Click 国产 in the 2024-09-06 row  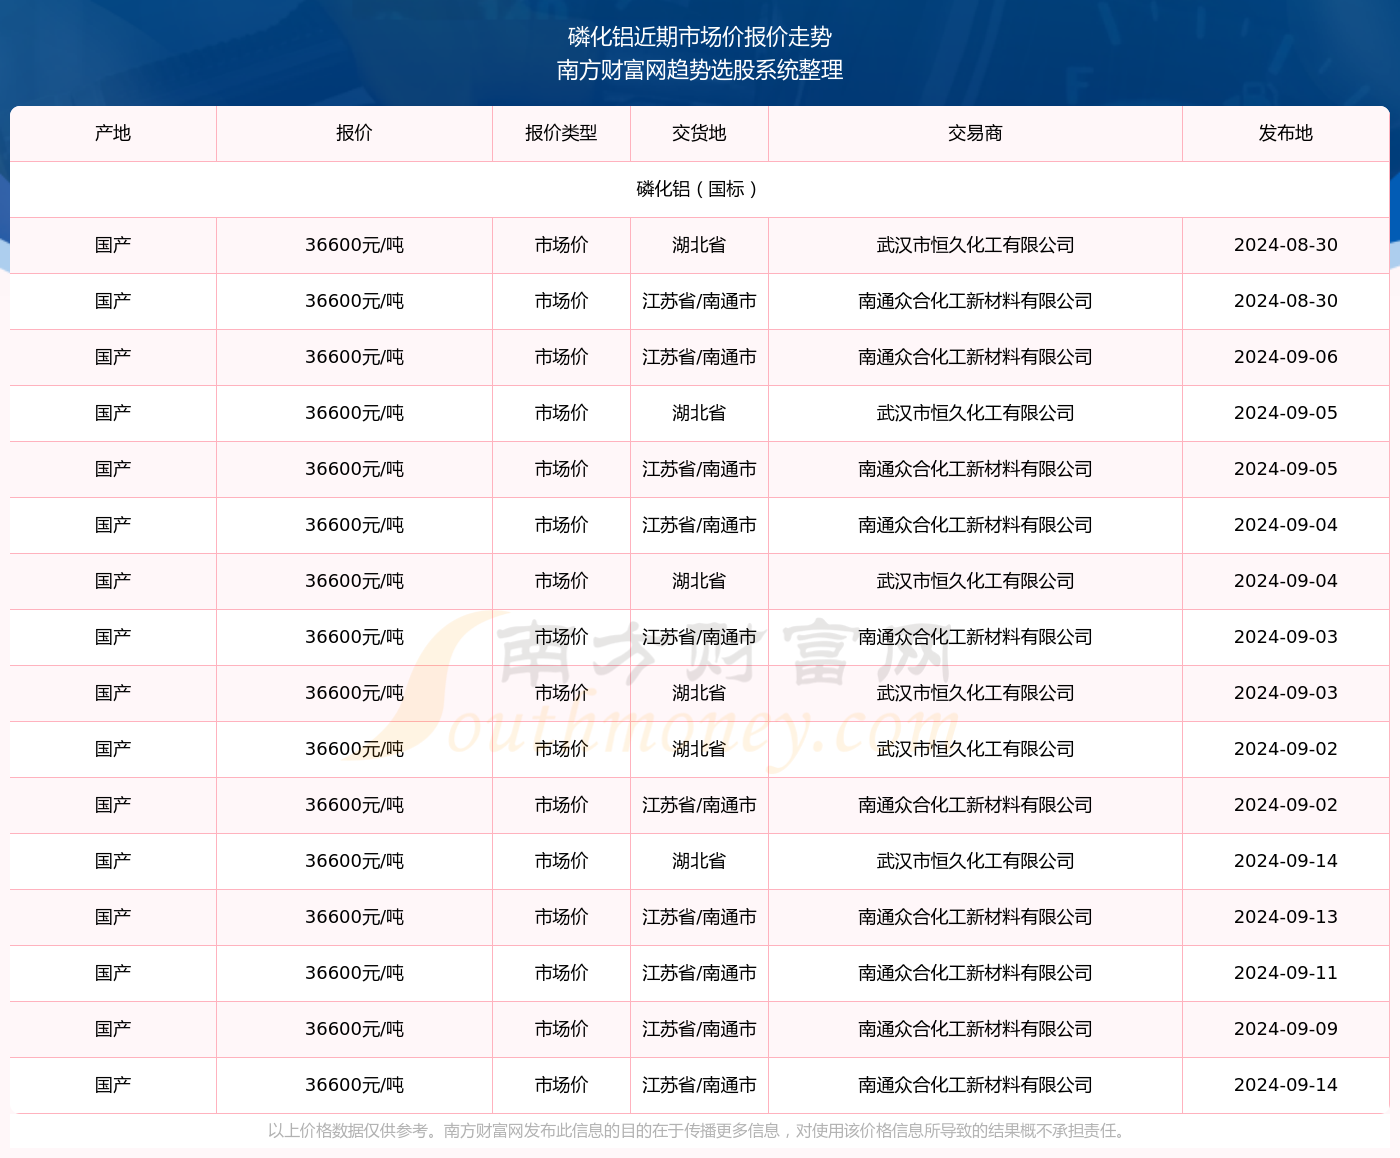[x=113, y=357]
